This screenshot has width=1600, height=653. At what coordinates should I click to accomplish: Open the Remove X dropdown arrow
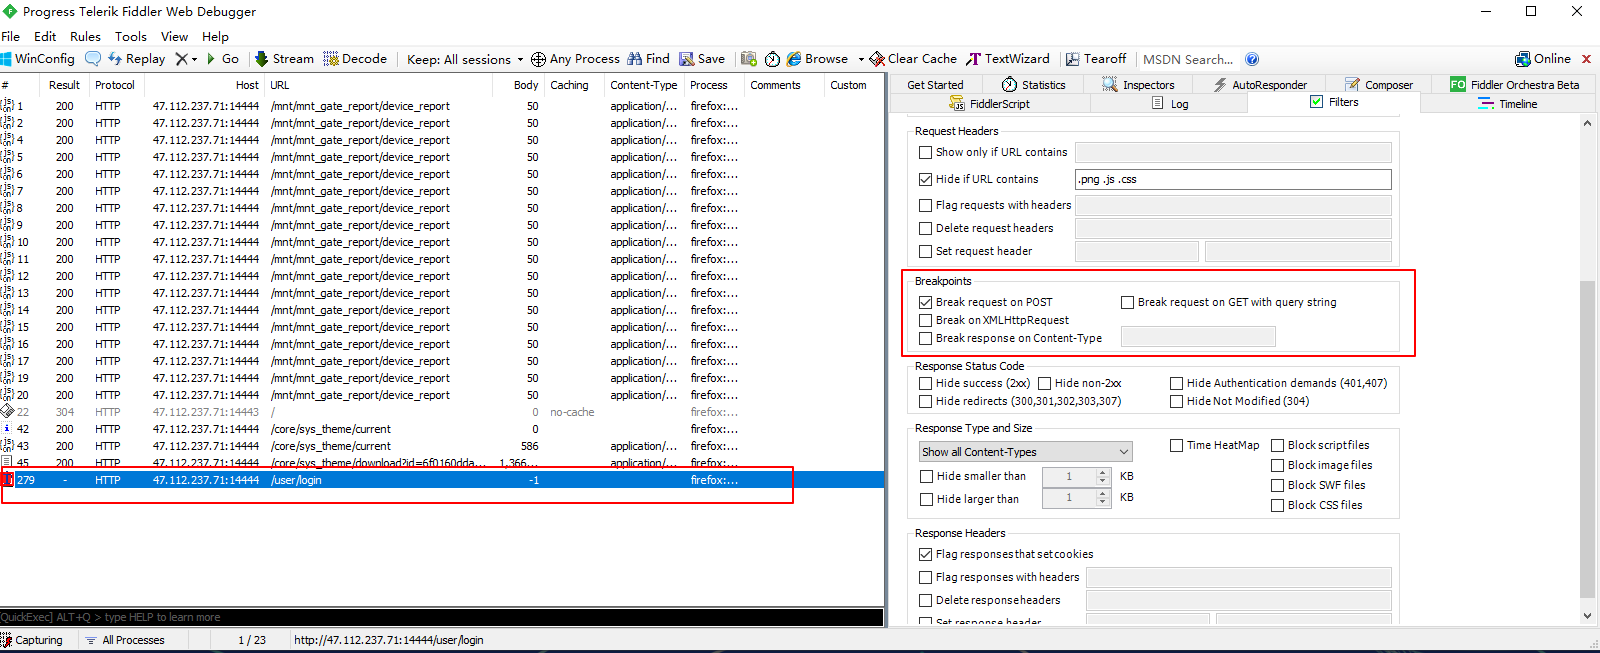tap(194, 59)
